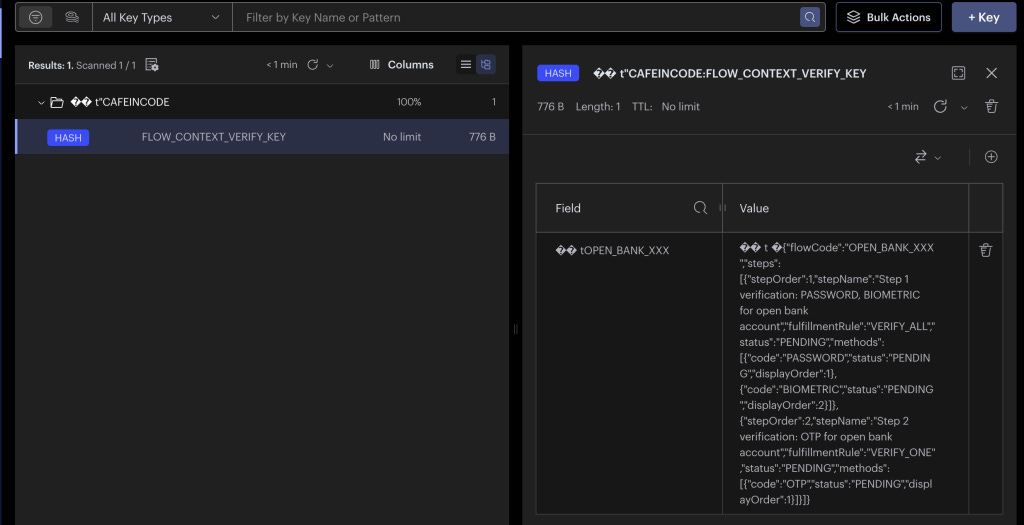1024x525 pixels.
Task: Select the FLOW_CONTEXT_VERIFY_KEY row
Action: pyautogui.click(x=262, y=137)
